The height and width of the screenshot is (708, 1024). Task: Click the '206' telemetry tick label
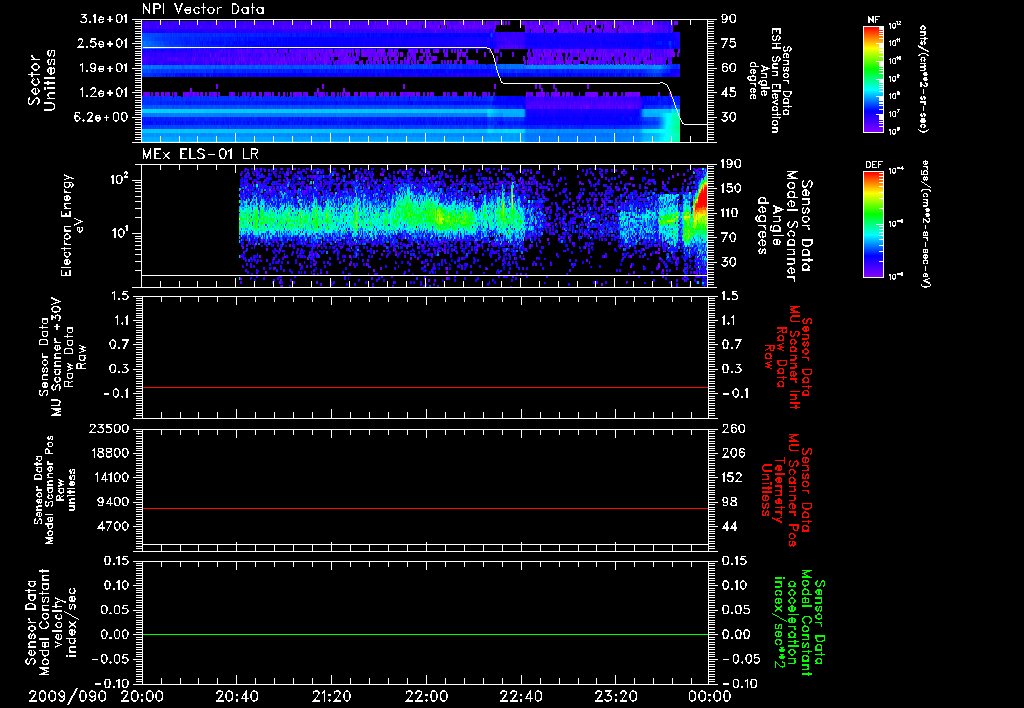(732, 453)
